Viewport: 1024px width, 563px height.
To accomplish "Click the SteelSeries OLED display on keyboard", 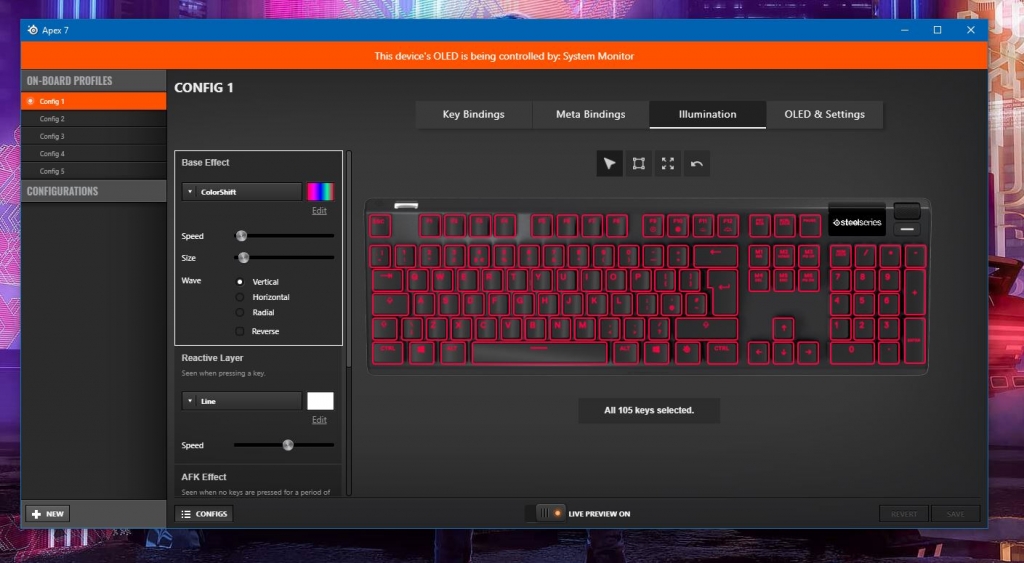I will [x=857, y=221].
